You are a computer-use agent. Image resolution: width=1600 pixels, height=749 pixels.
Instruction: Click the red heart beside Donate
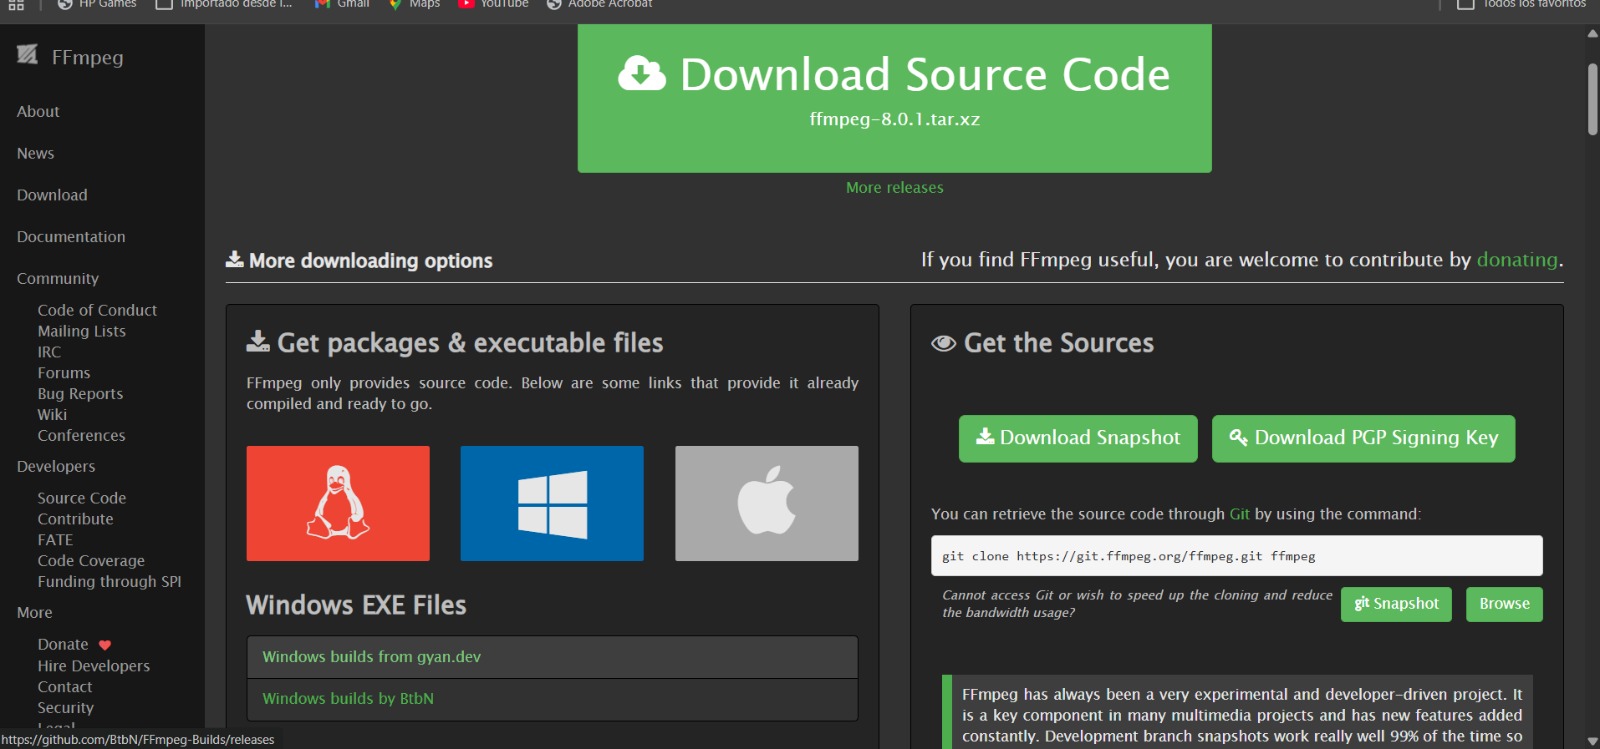(105, 645)
